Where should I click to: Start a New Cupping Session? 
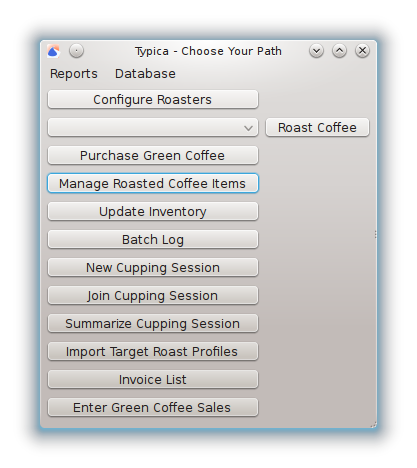153,267
